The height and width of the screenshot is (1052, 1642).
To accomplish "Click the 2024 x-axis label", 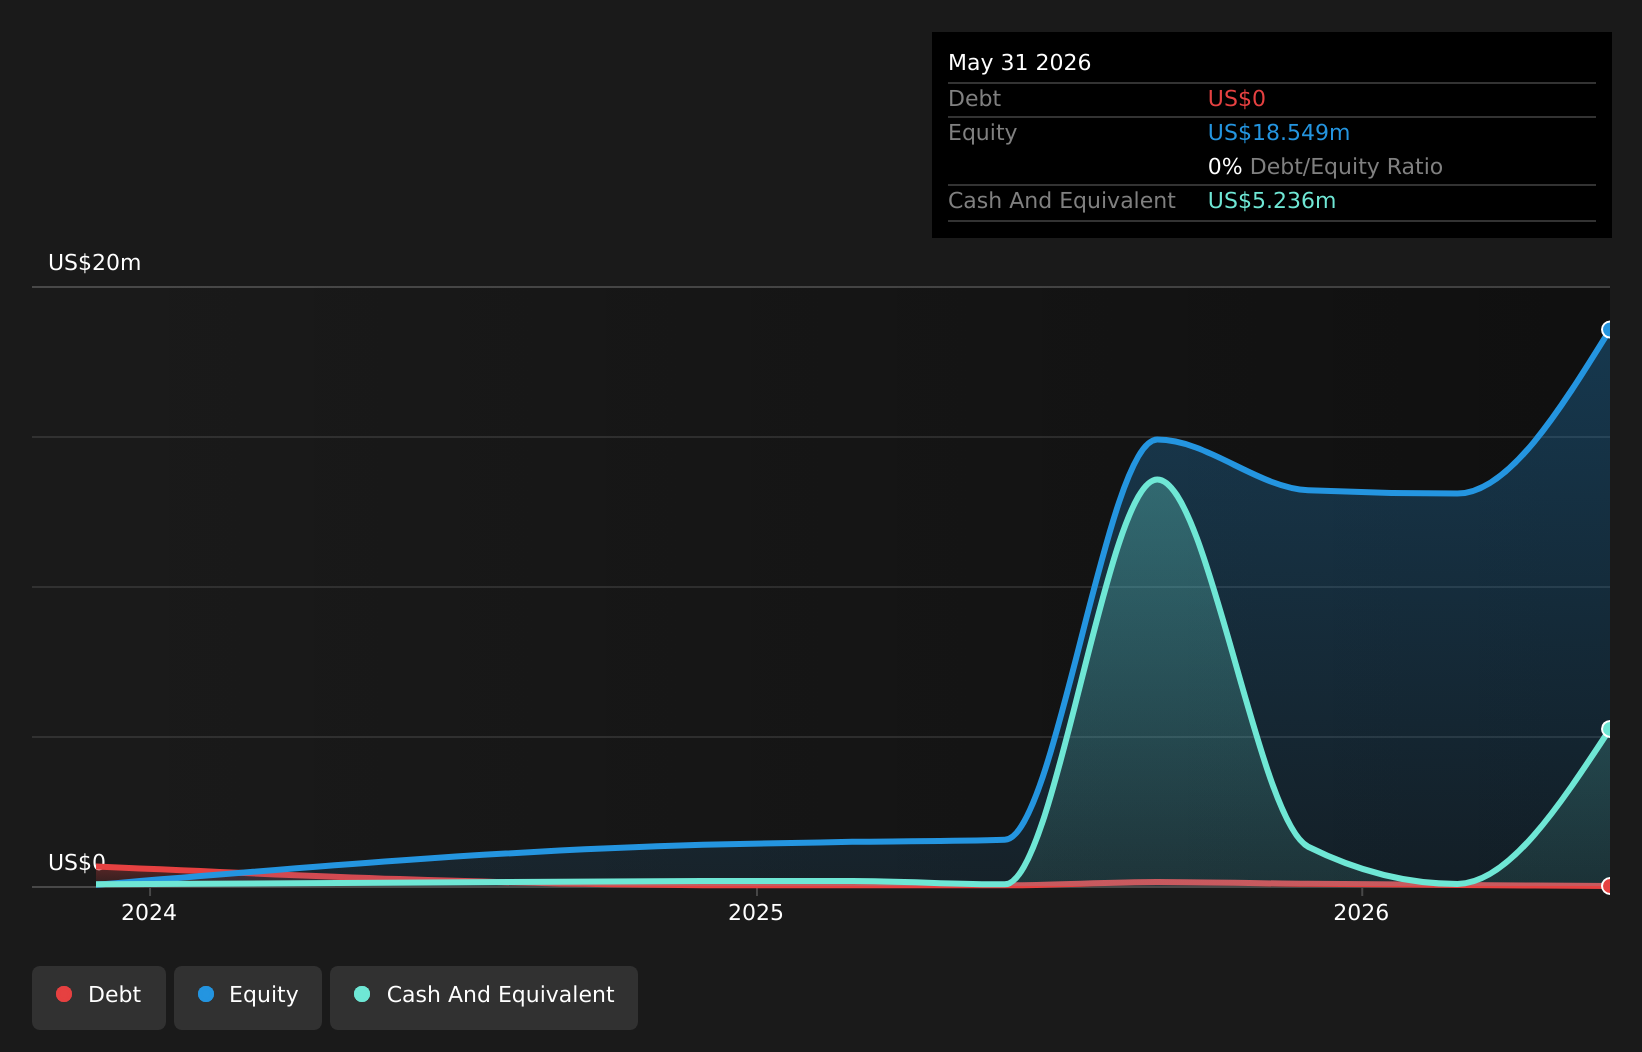I will pyautogui.click(x=149, y=912).
